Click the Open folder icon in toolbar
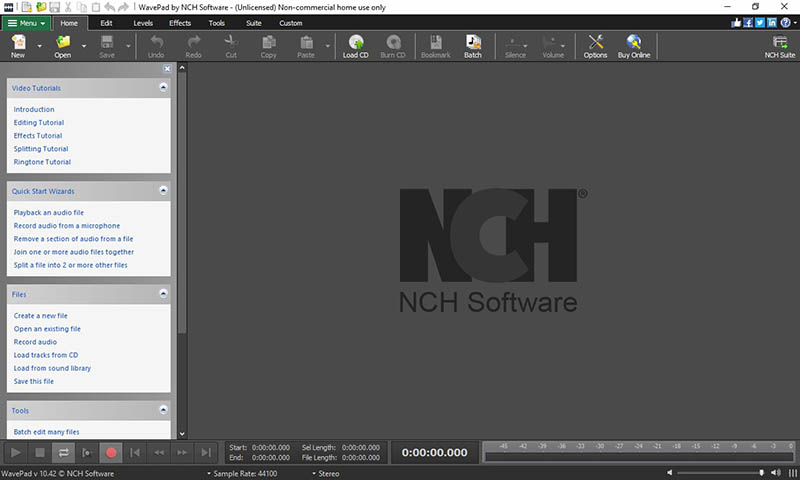 (x=63, y=45)
